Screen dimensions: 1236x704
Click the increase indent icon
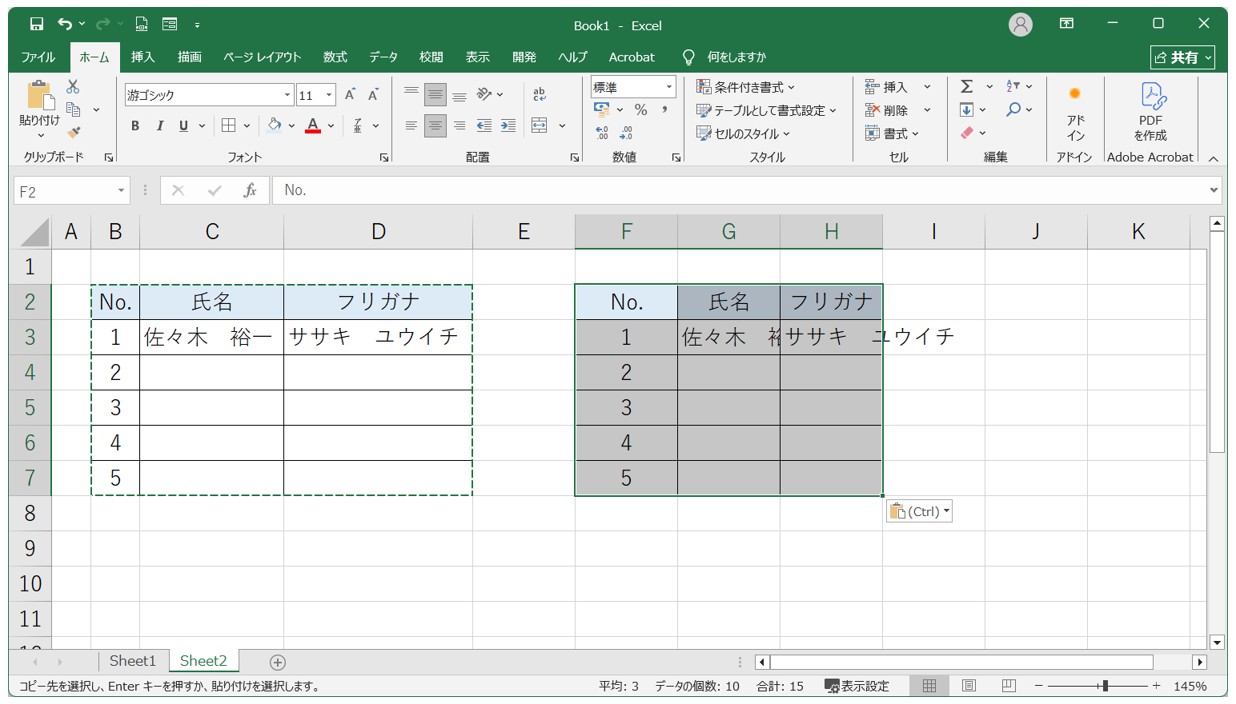click(x=508, y=126)
